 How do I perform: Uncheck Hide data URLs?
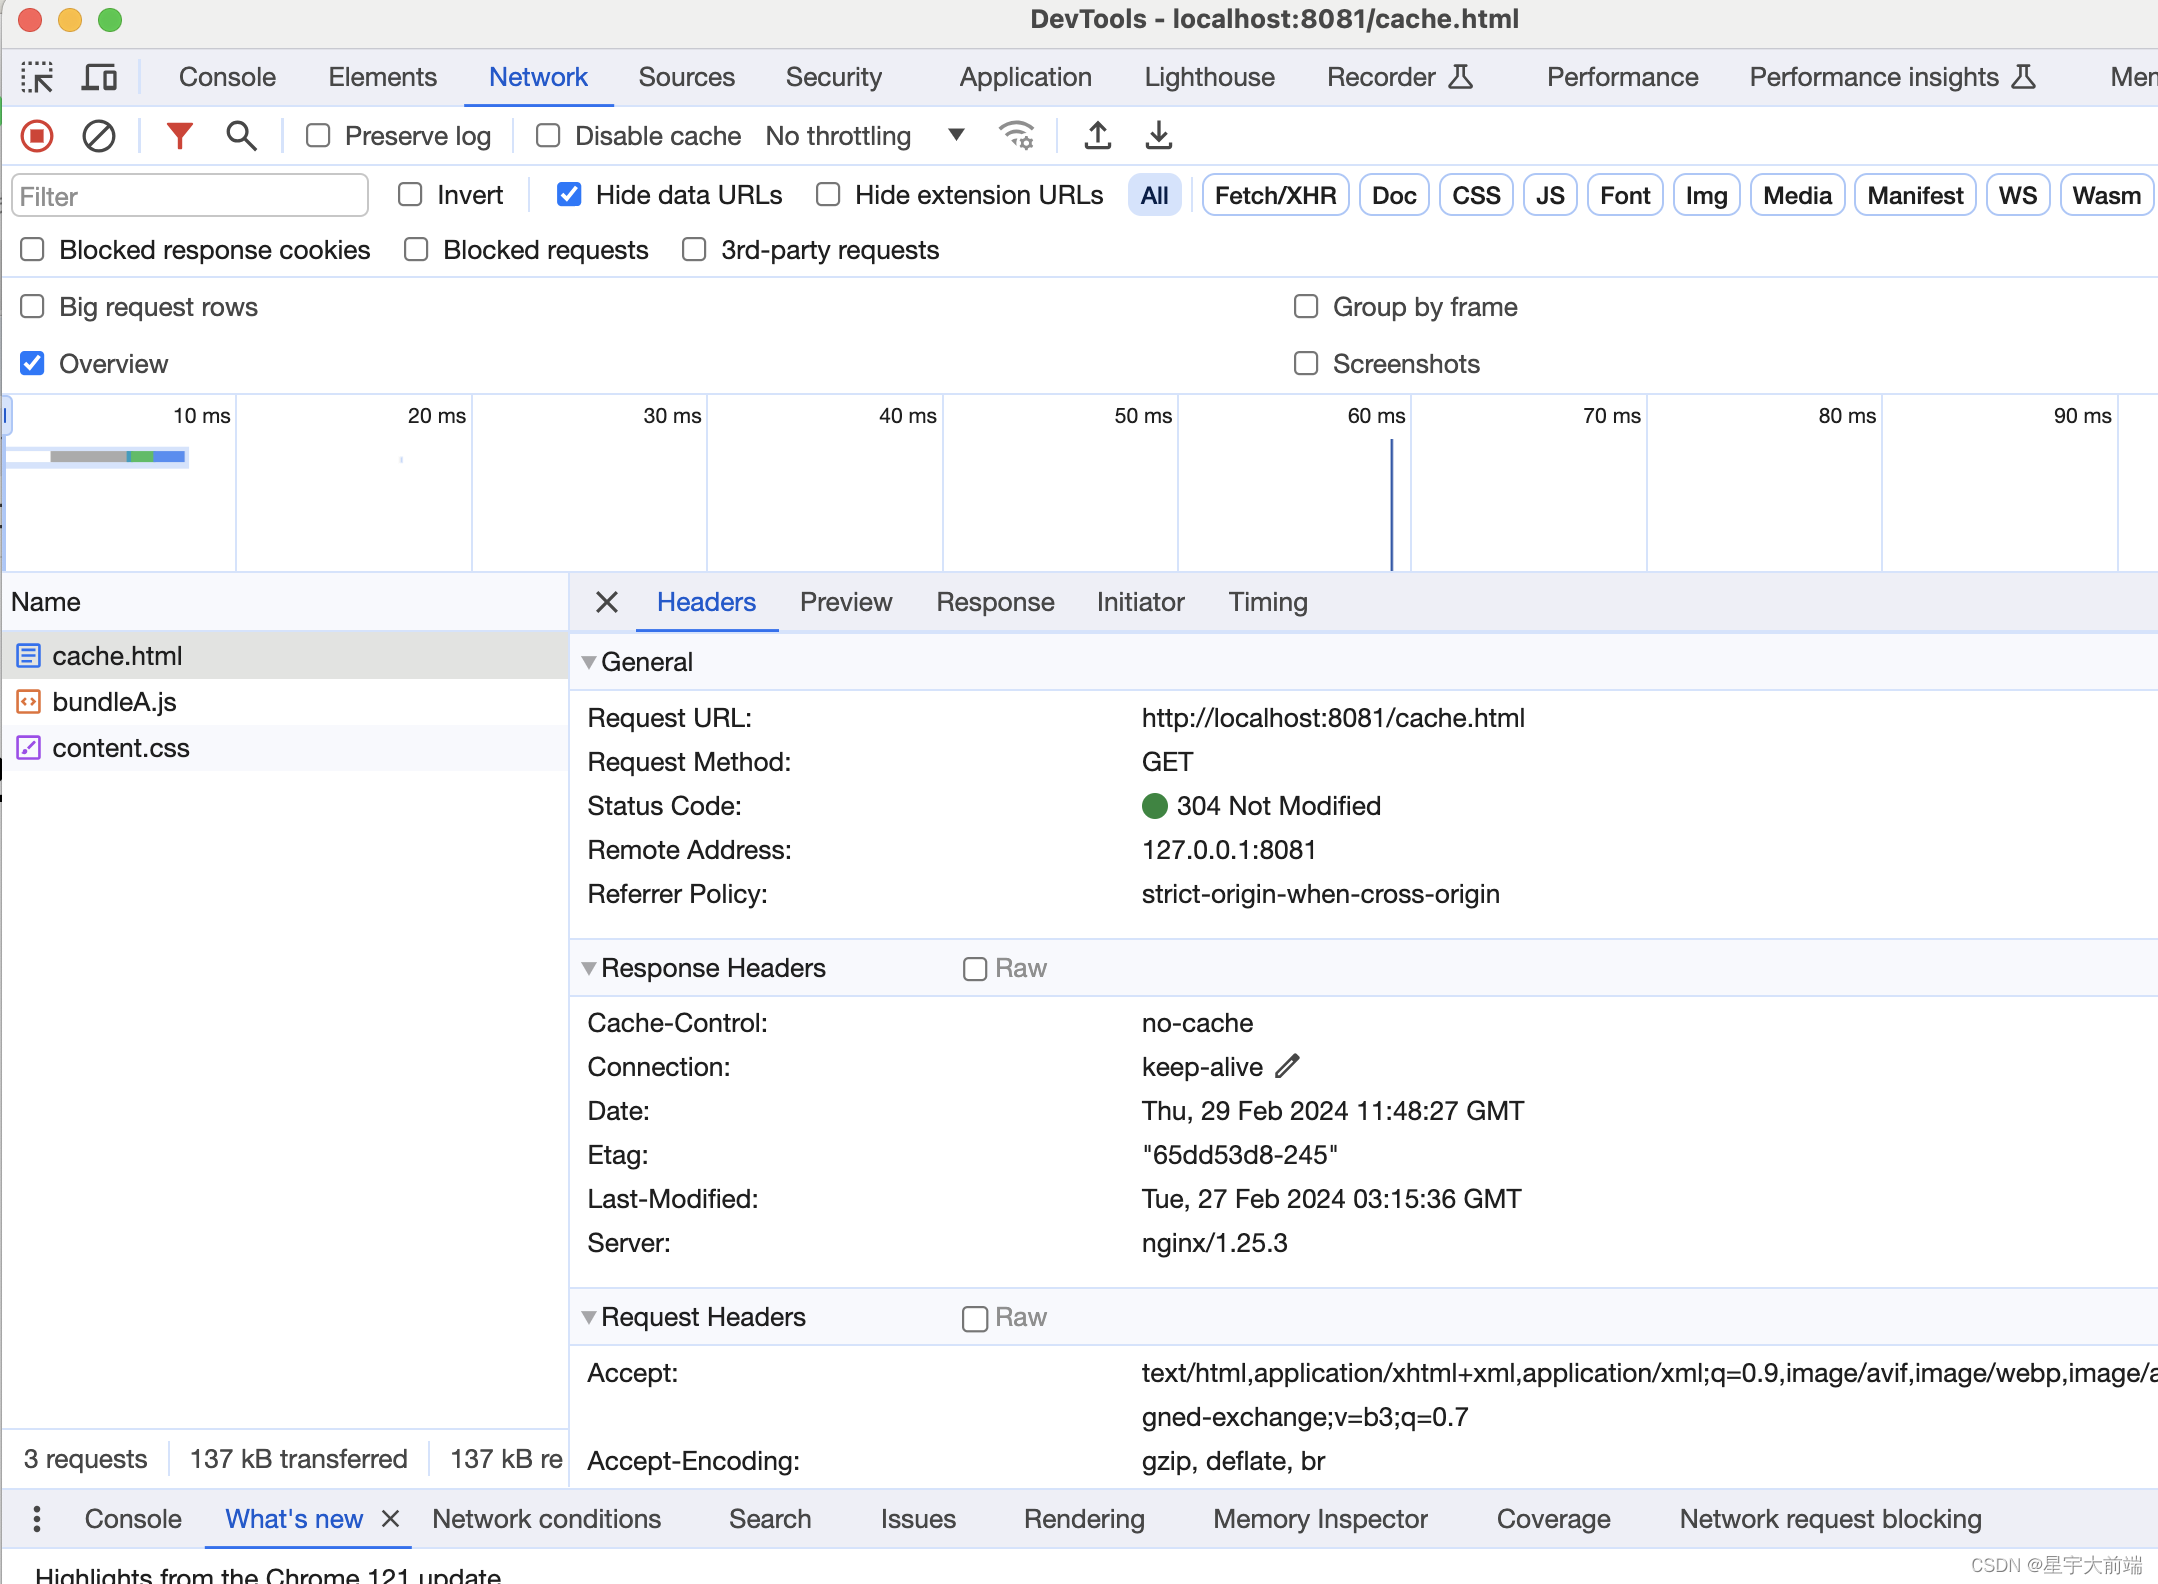pos(569,195)
